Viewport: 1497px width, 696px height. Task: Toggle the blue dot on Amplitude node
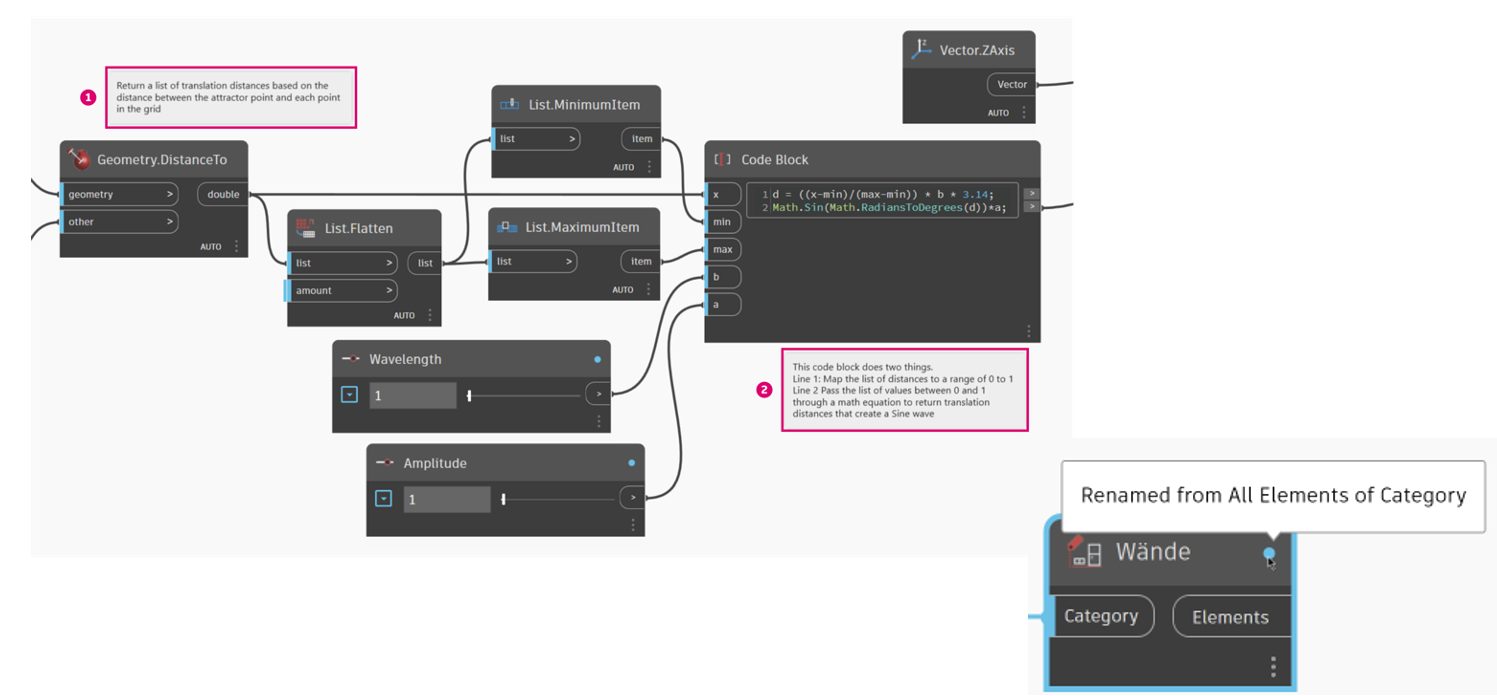pos(631,463)
